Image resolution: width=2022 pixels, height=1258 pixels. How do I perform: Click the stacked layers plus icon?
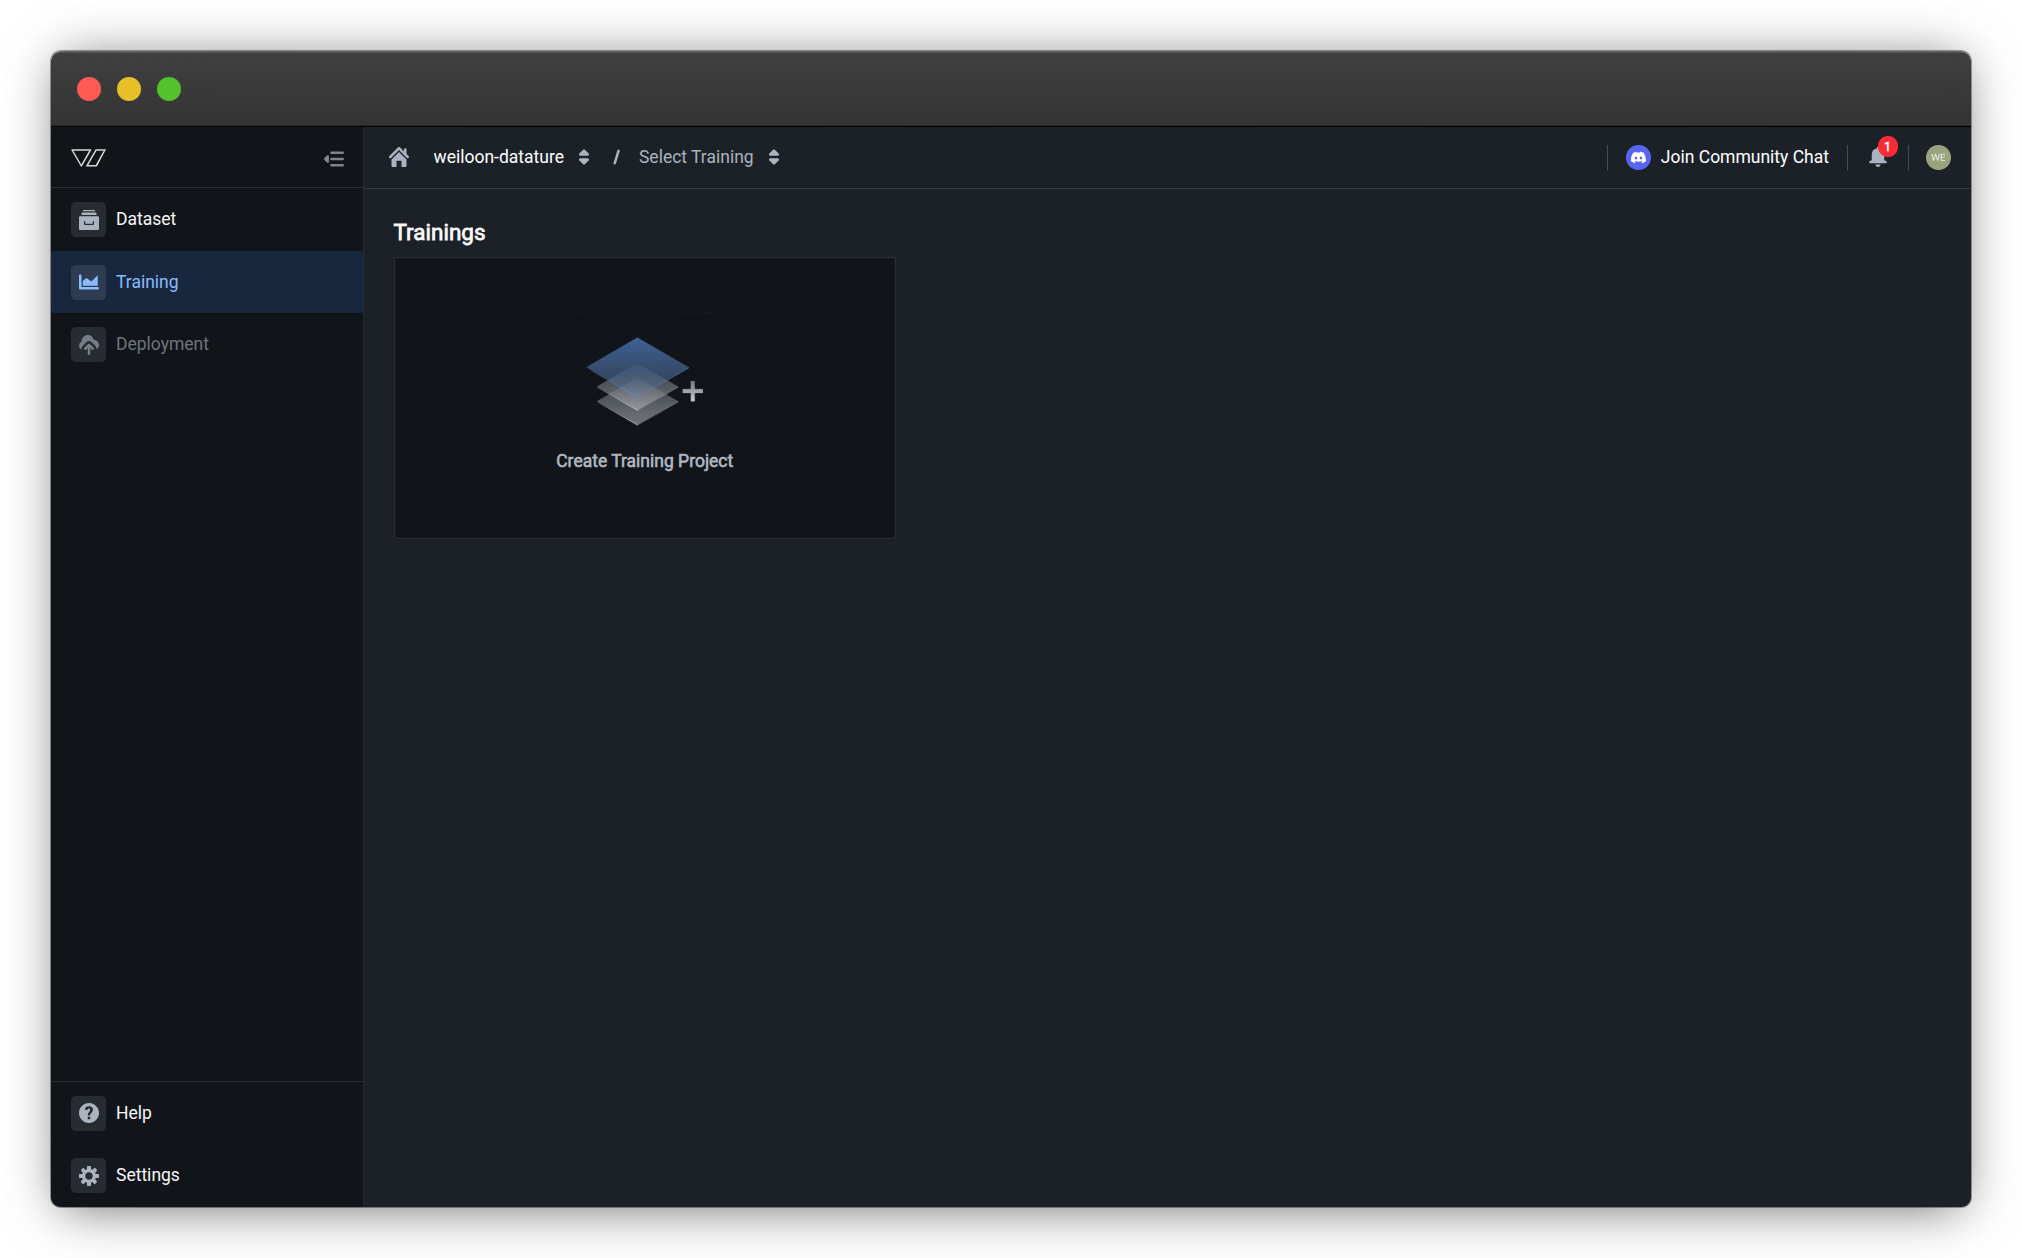tap(644, 382)
